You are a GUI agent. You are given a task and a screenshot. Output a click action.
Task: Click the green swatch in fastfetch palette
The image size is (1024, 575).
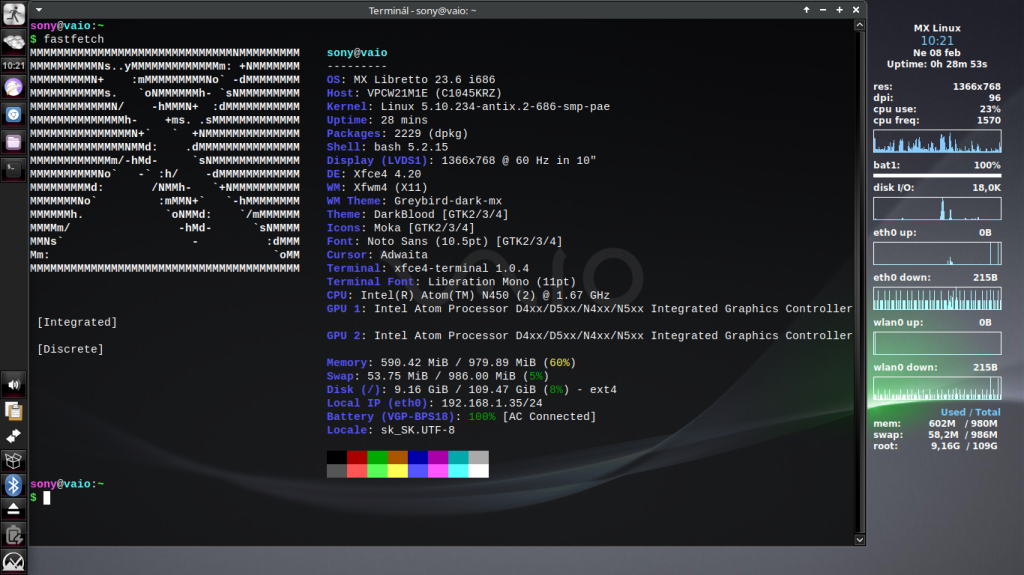(377, 457)
